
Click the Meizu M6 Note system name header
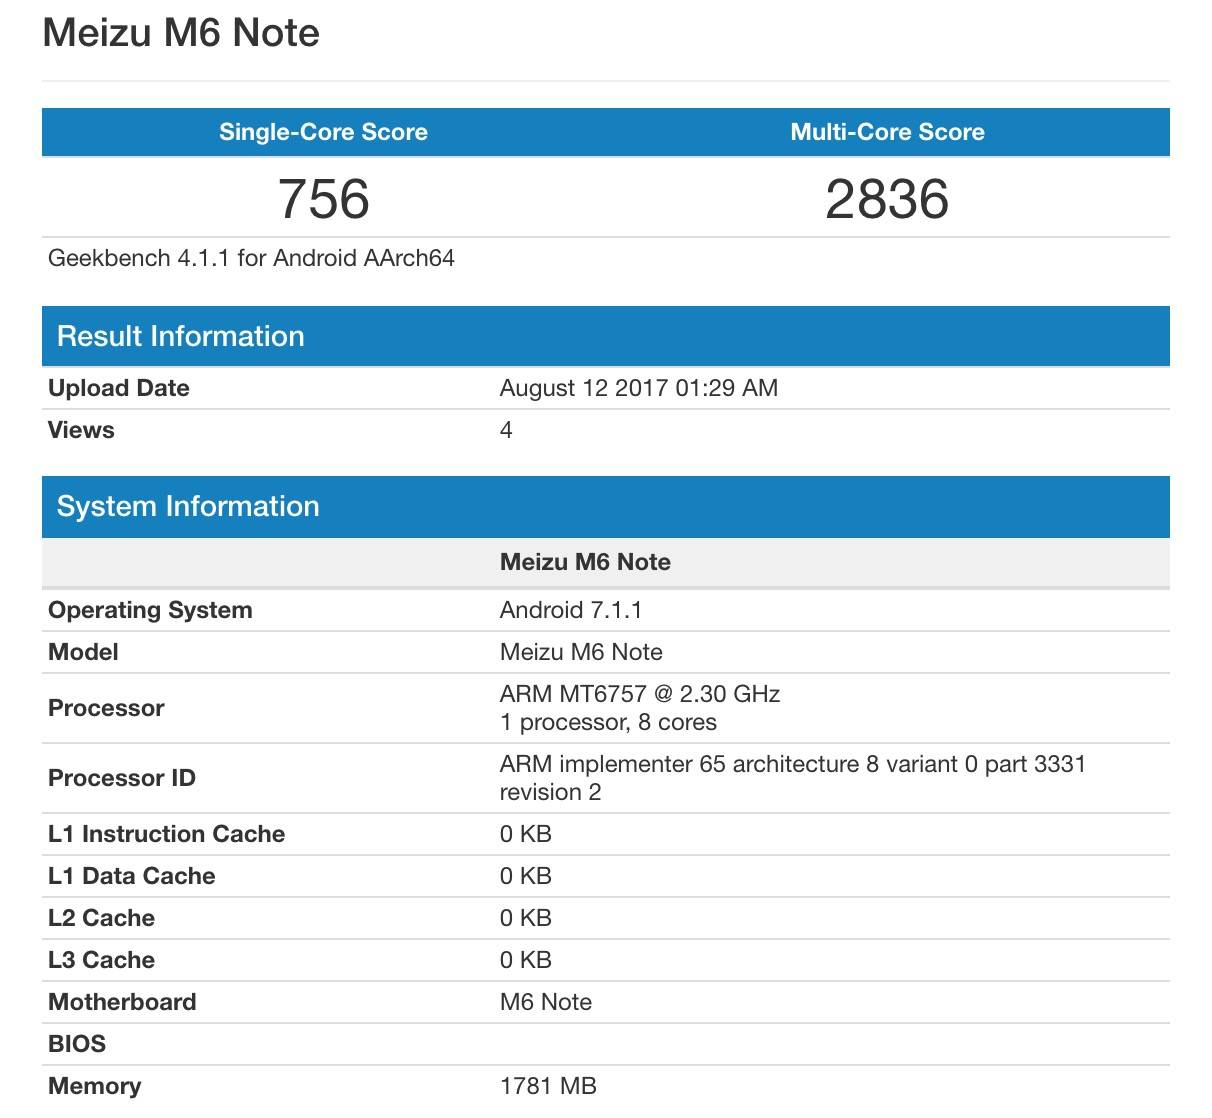pos(584,562)
